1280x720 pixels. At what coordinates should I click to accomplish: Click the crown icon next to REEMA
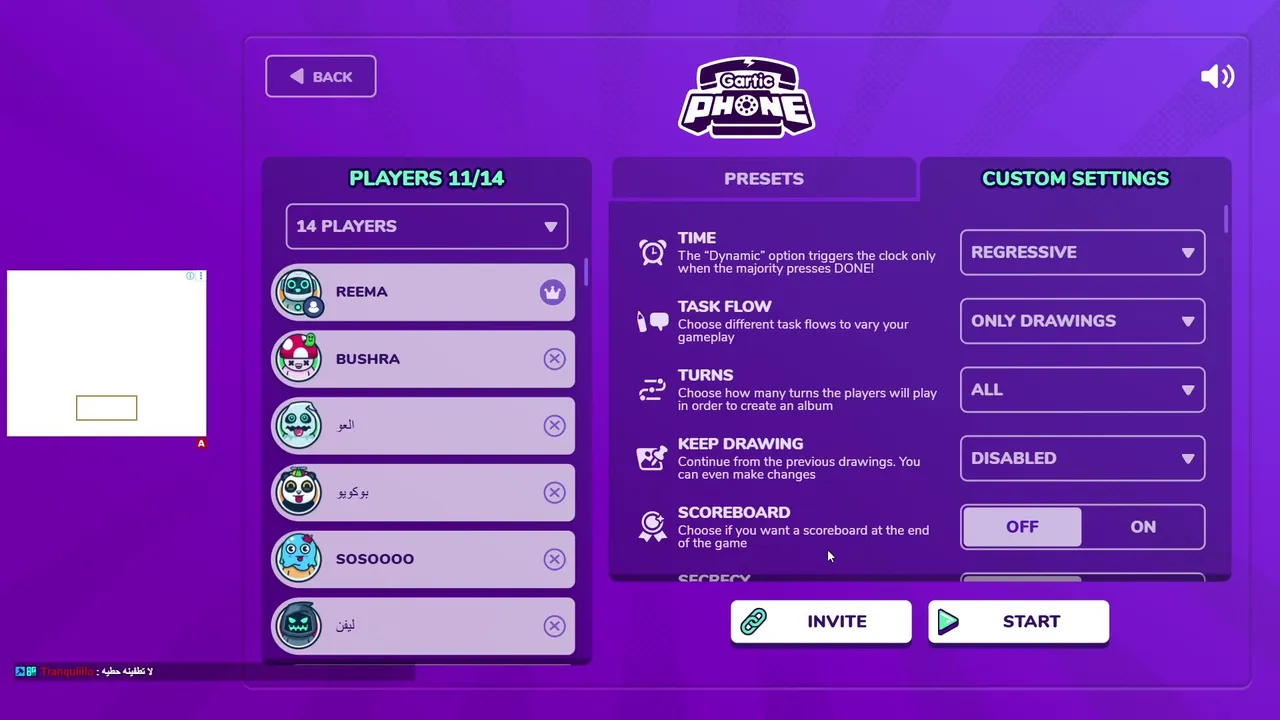(x=552, y=292)
